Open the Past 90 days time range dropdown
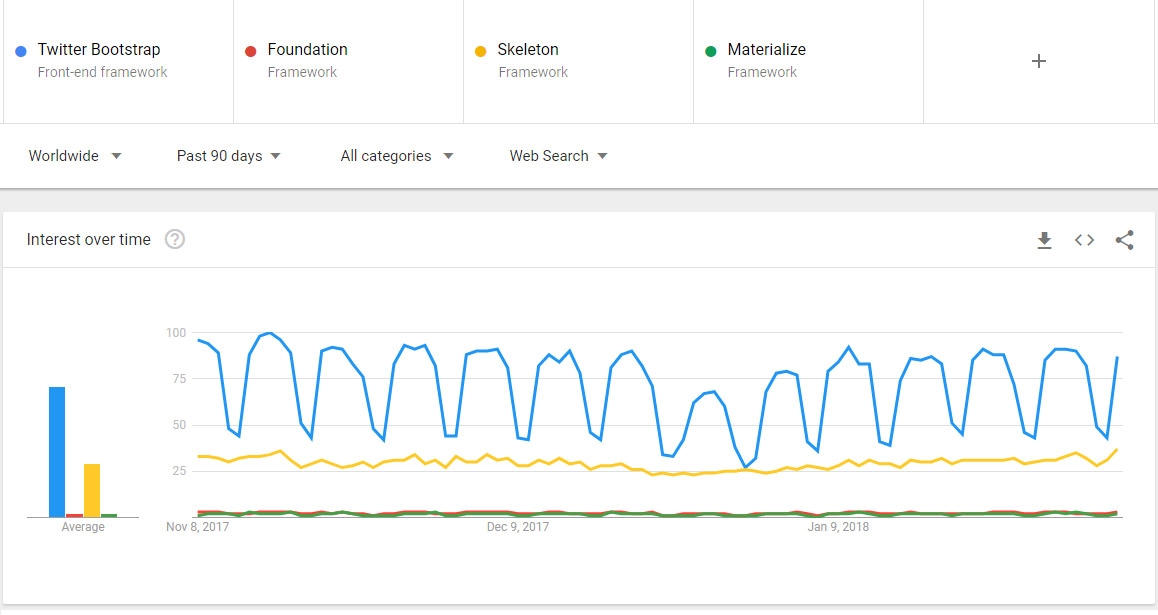The image size is (1158, 615). click(x=228, y=156)
